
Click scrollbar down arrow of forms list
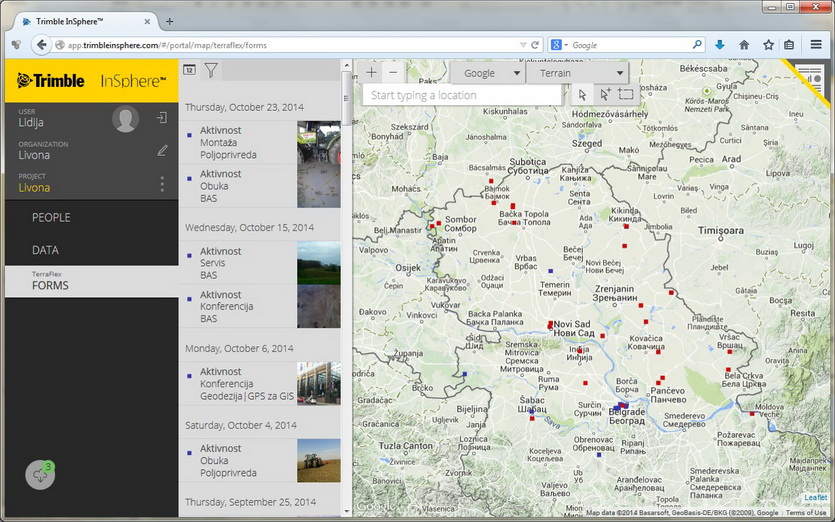point(347,511)
